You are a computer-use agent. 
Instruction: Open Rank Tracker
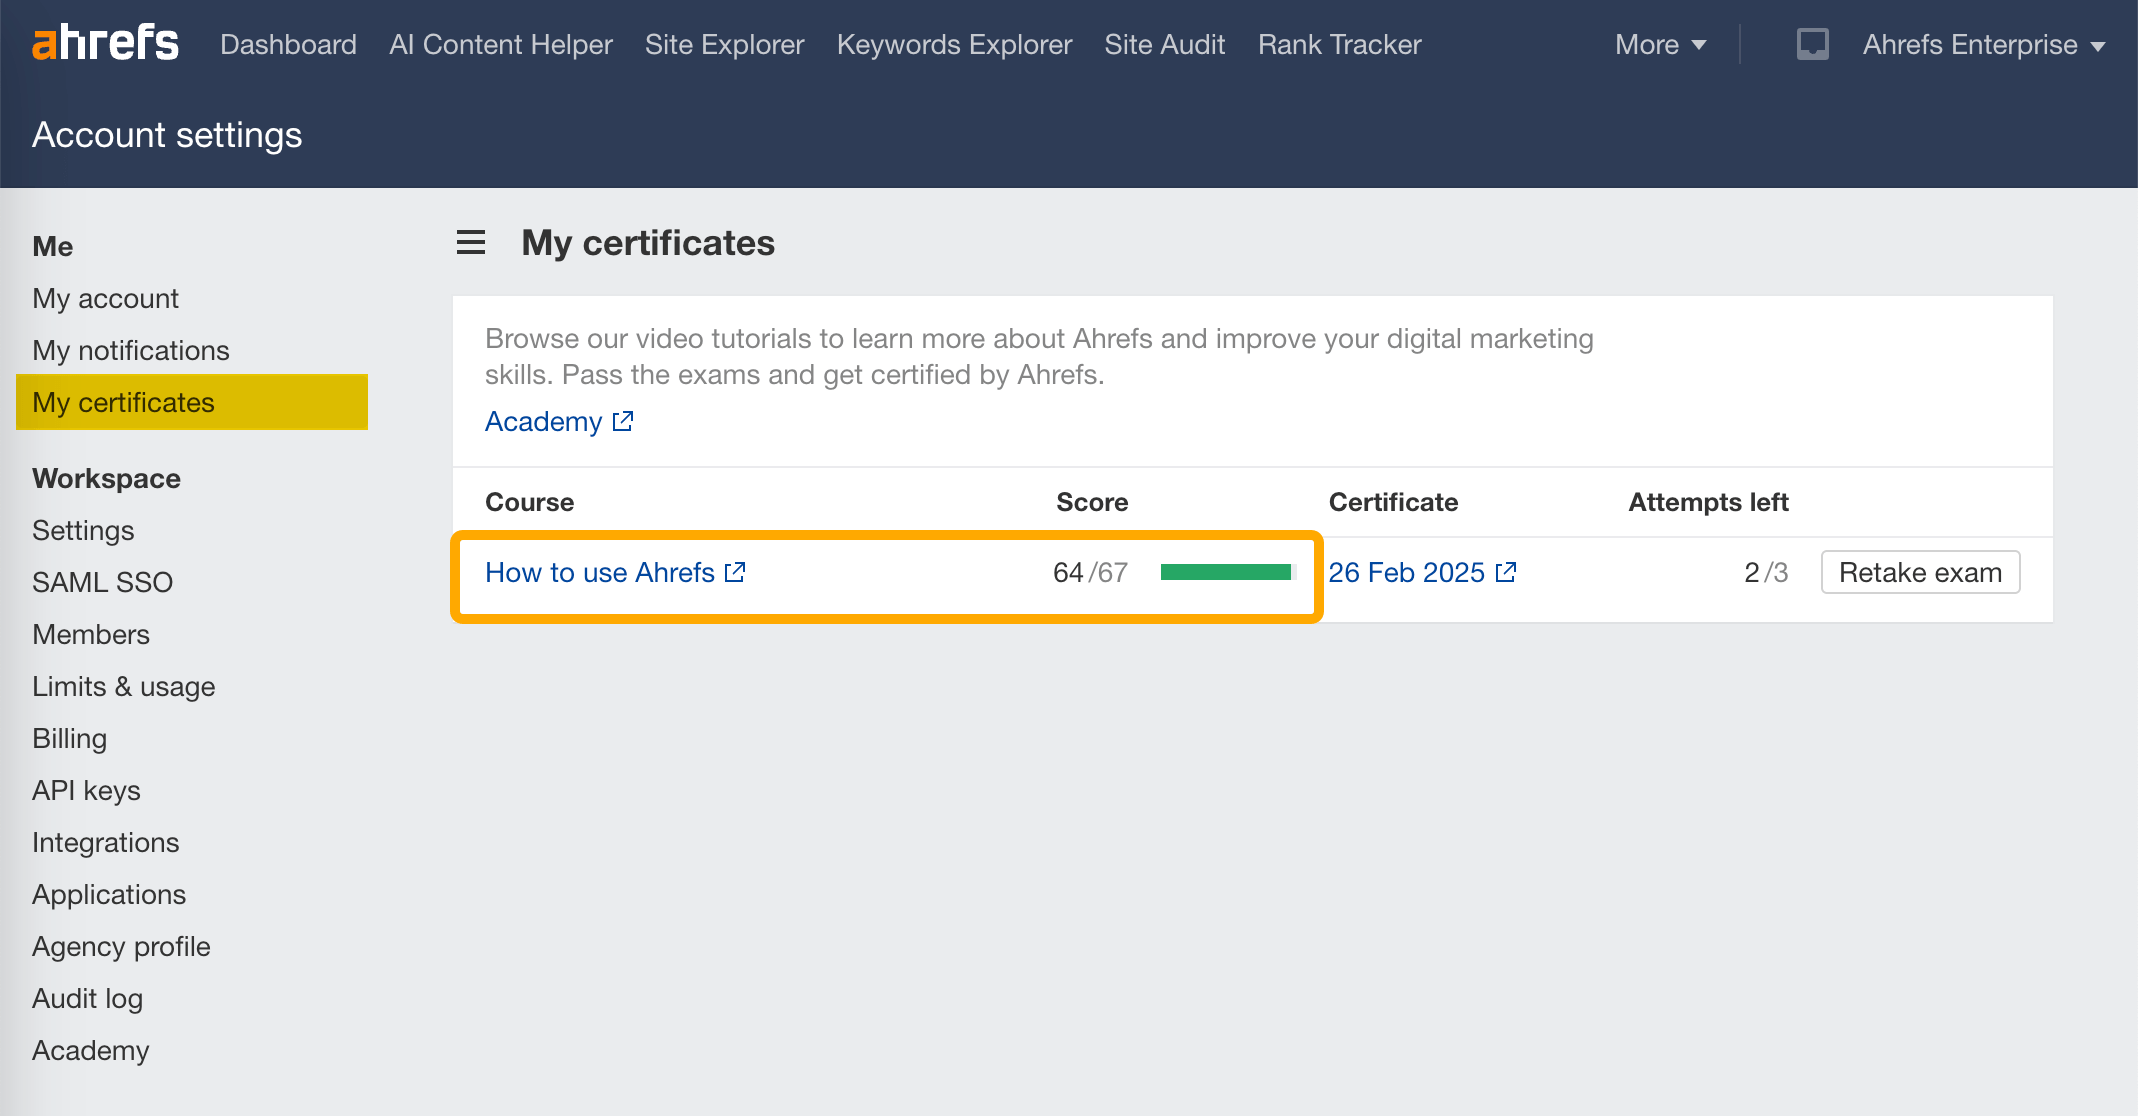click(x=1339, y=45)
